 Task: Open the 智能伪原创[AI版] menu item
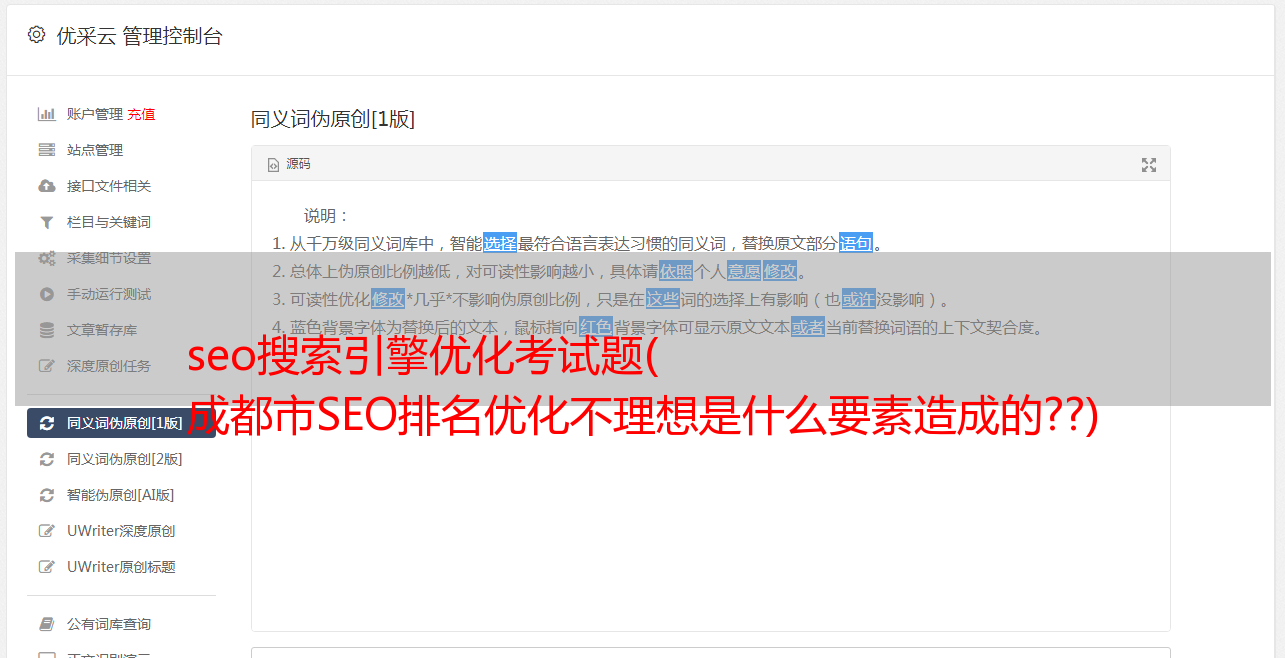coord(121,495)
